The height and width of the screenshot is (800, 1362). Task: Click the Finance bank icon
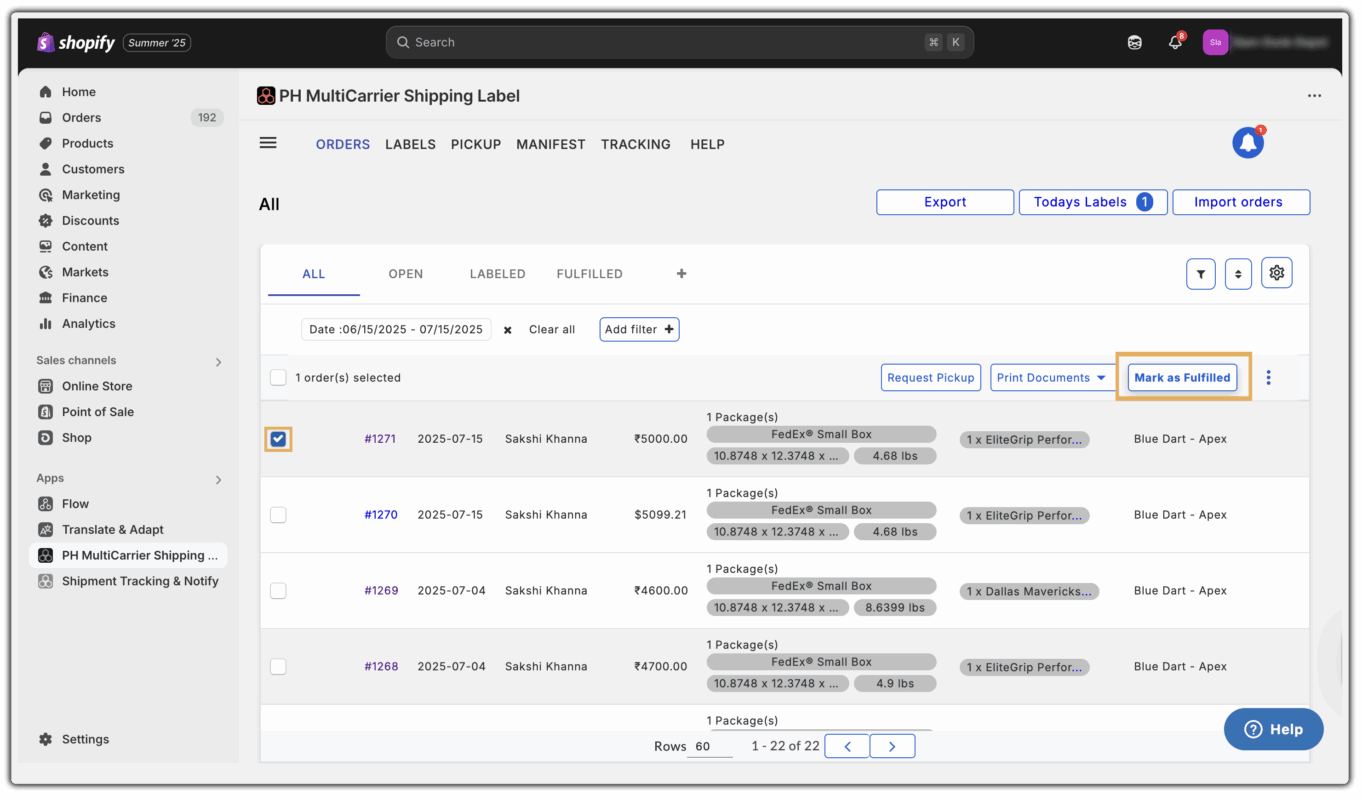tap(45, 298)
